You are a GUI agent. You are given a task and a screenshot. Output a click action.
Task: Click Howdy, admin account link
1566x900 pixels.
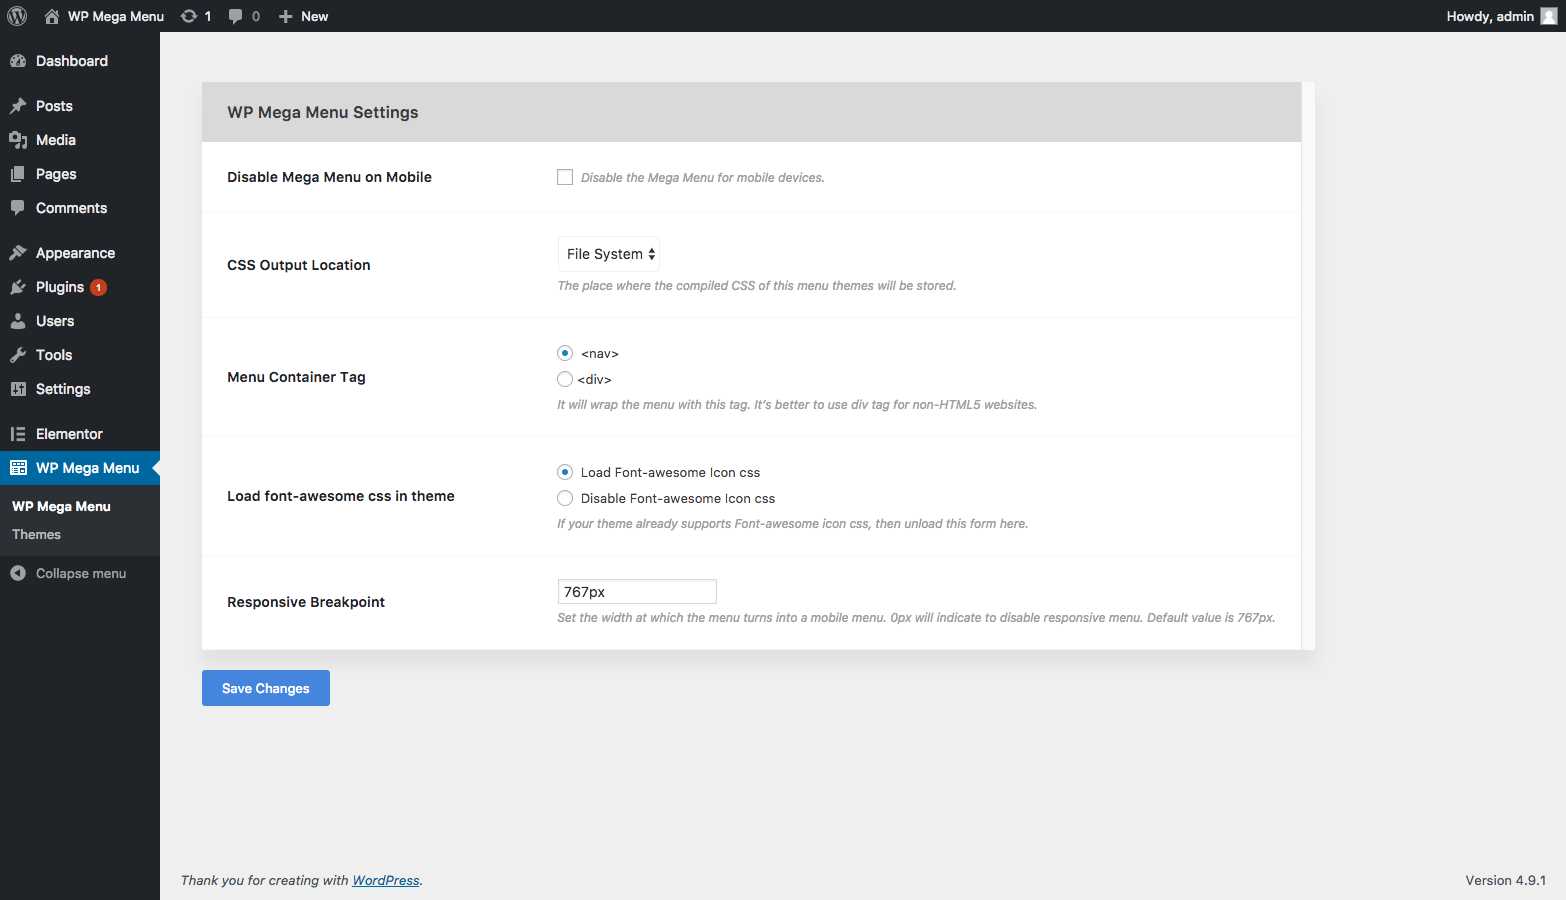point(1490,16)
